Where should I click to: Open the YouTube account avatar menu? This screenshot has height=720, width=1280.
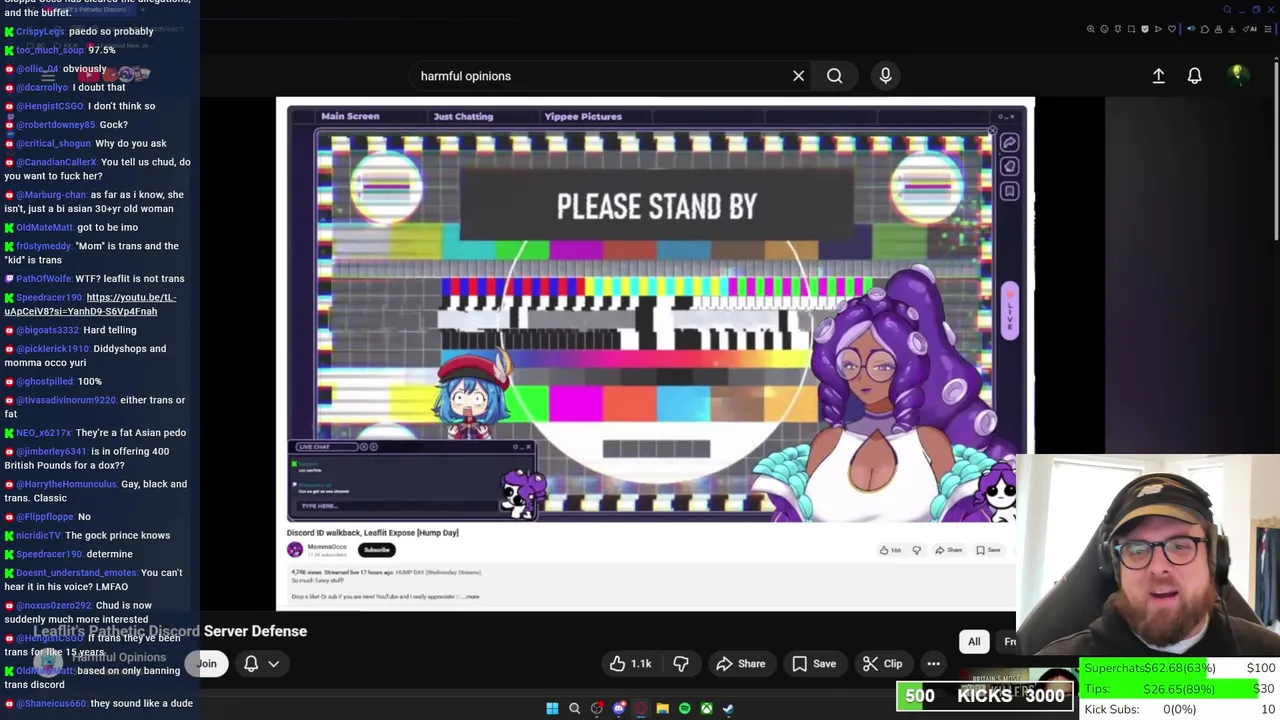(1237, 75)
